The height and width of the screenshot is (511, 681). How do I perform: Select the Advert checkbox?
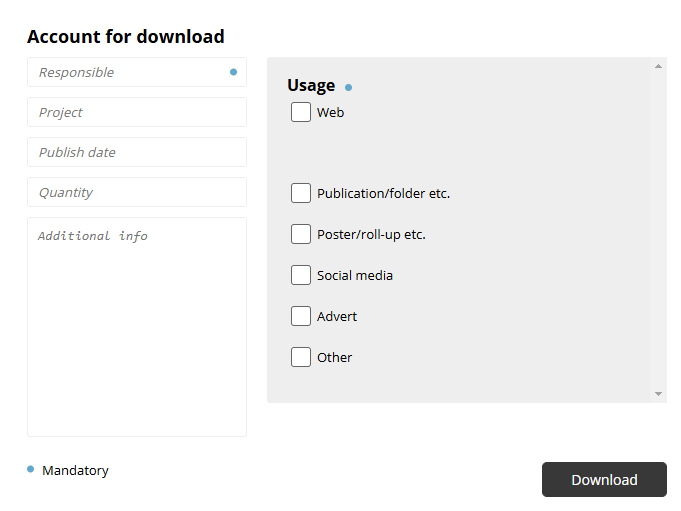(301, 316)
